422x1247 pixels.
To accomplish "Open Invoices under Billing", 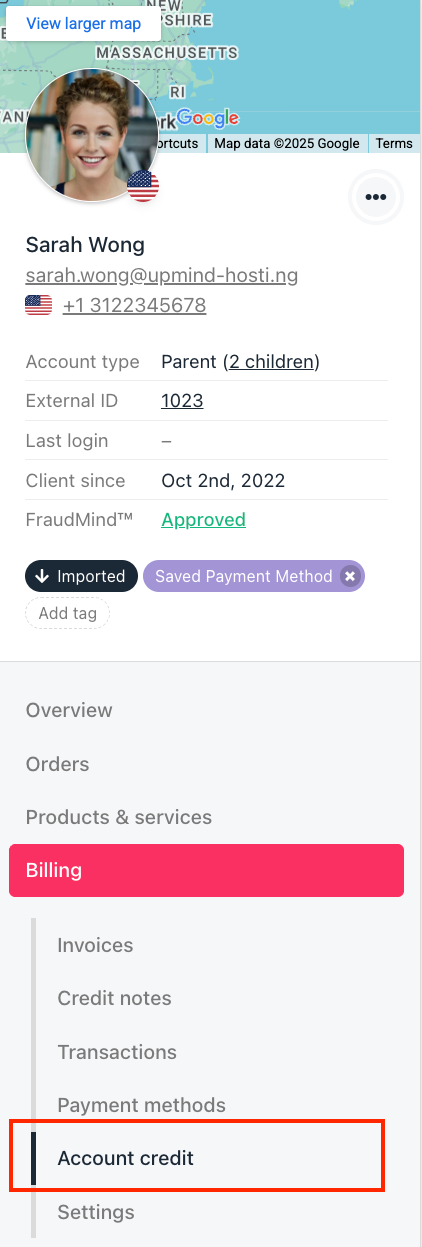I will click(x=95, y=945).
